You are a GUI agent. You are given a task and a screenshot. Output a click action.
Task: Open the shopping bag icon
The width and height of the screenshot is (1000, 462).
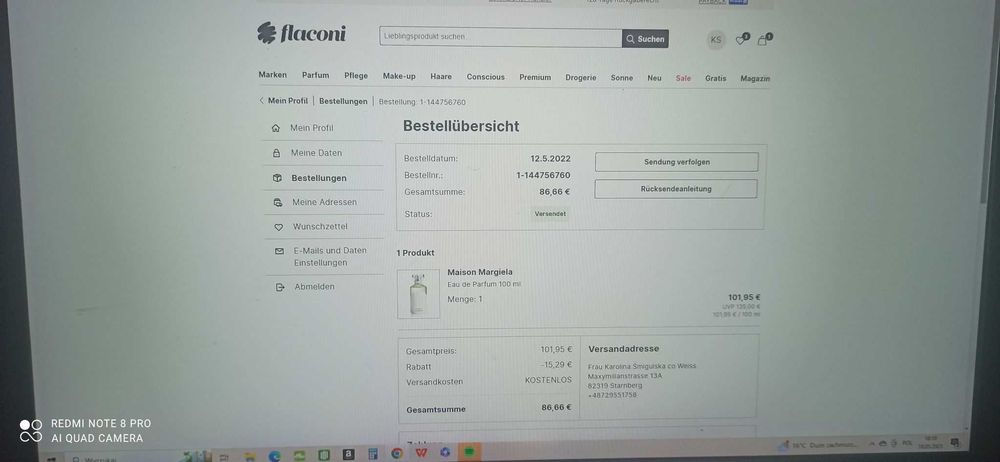[764, 40]
